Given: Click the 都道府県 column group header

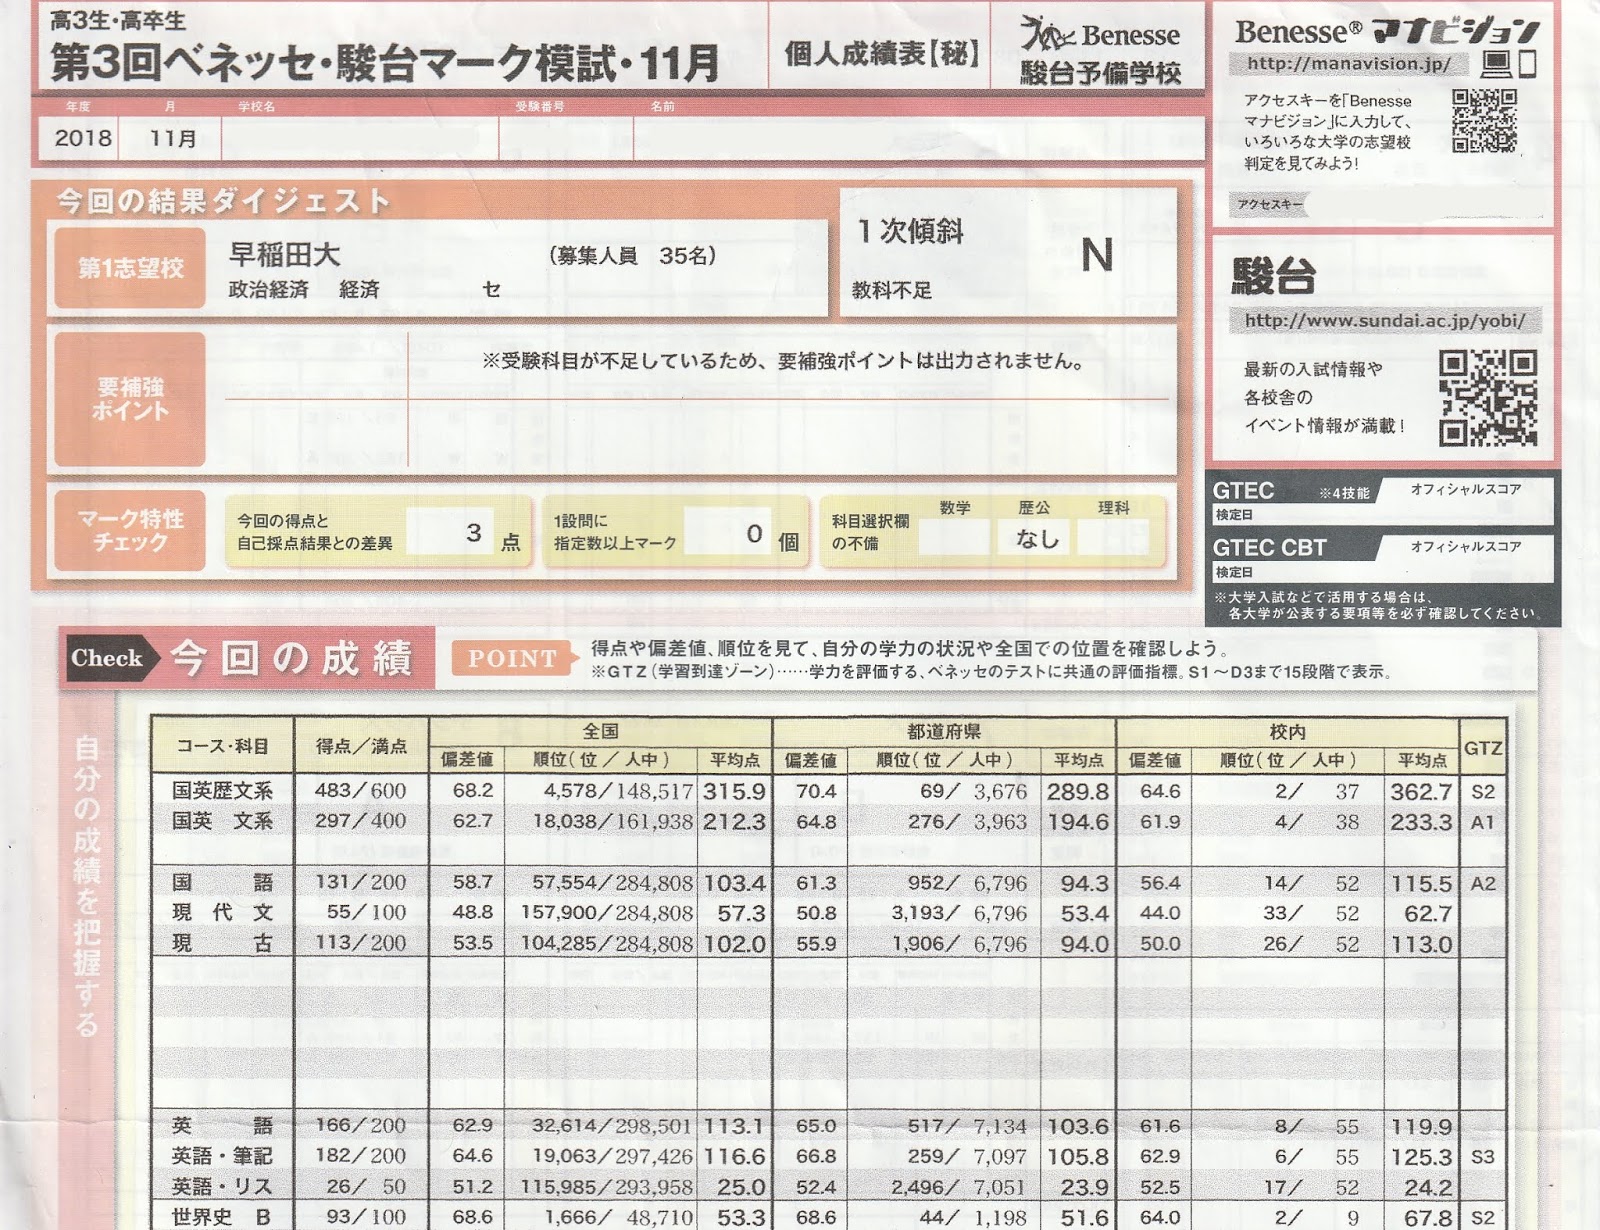Looking at the screenshot, I should [x=943, y=731].
